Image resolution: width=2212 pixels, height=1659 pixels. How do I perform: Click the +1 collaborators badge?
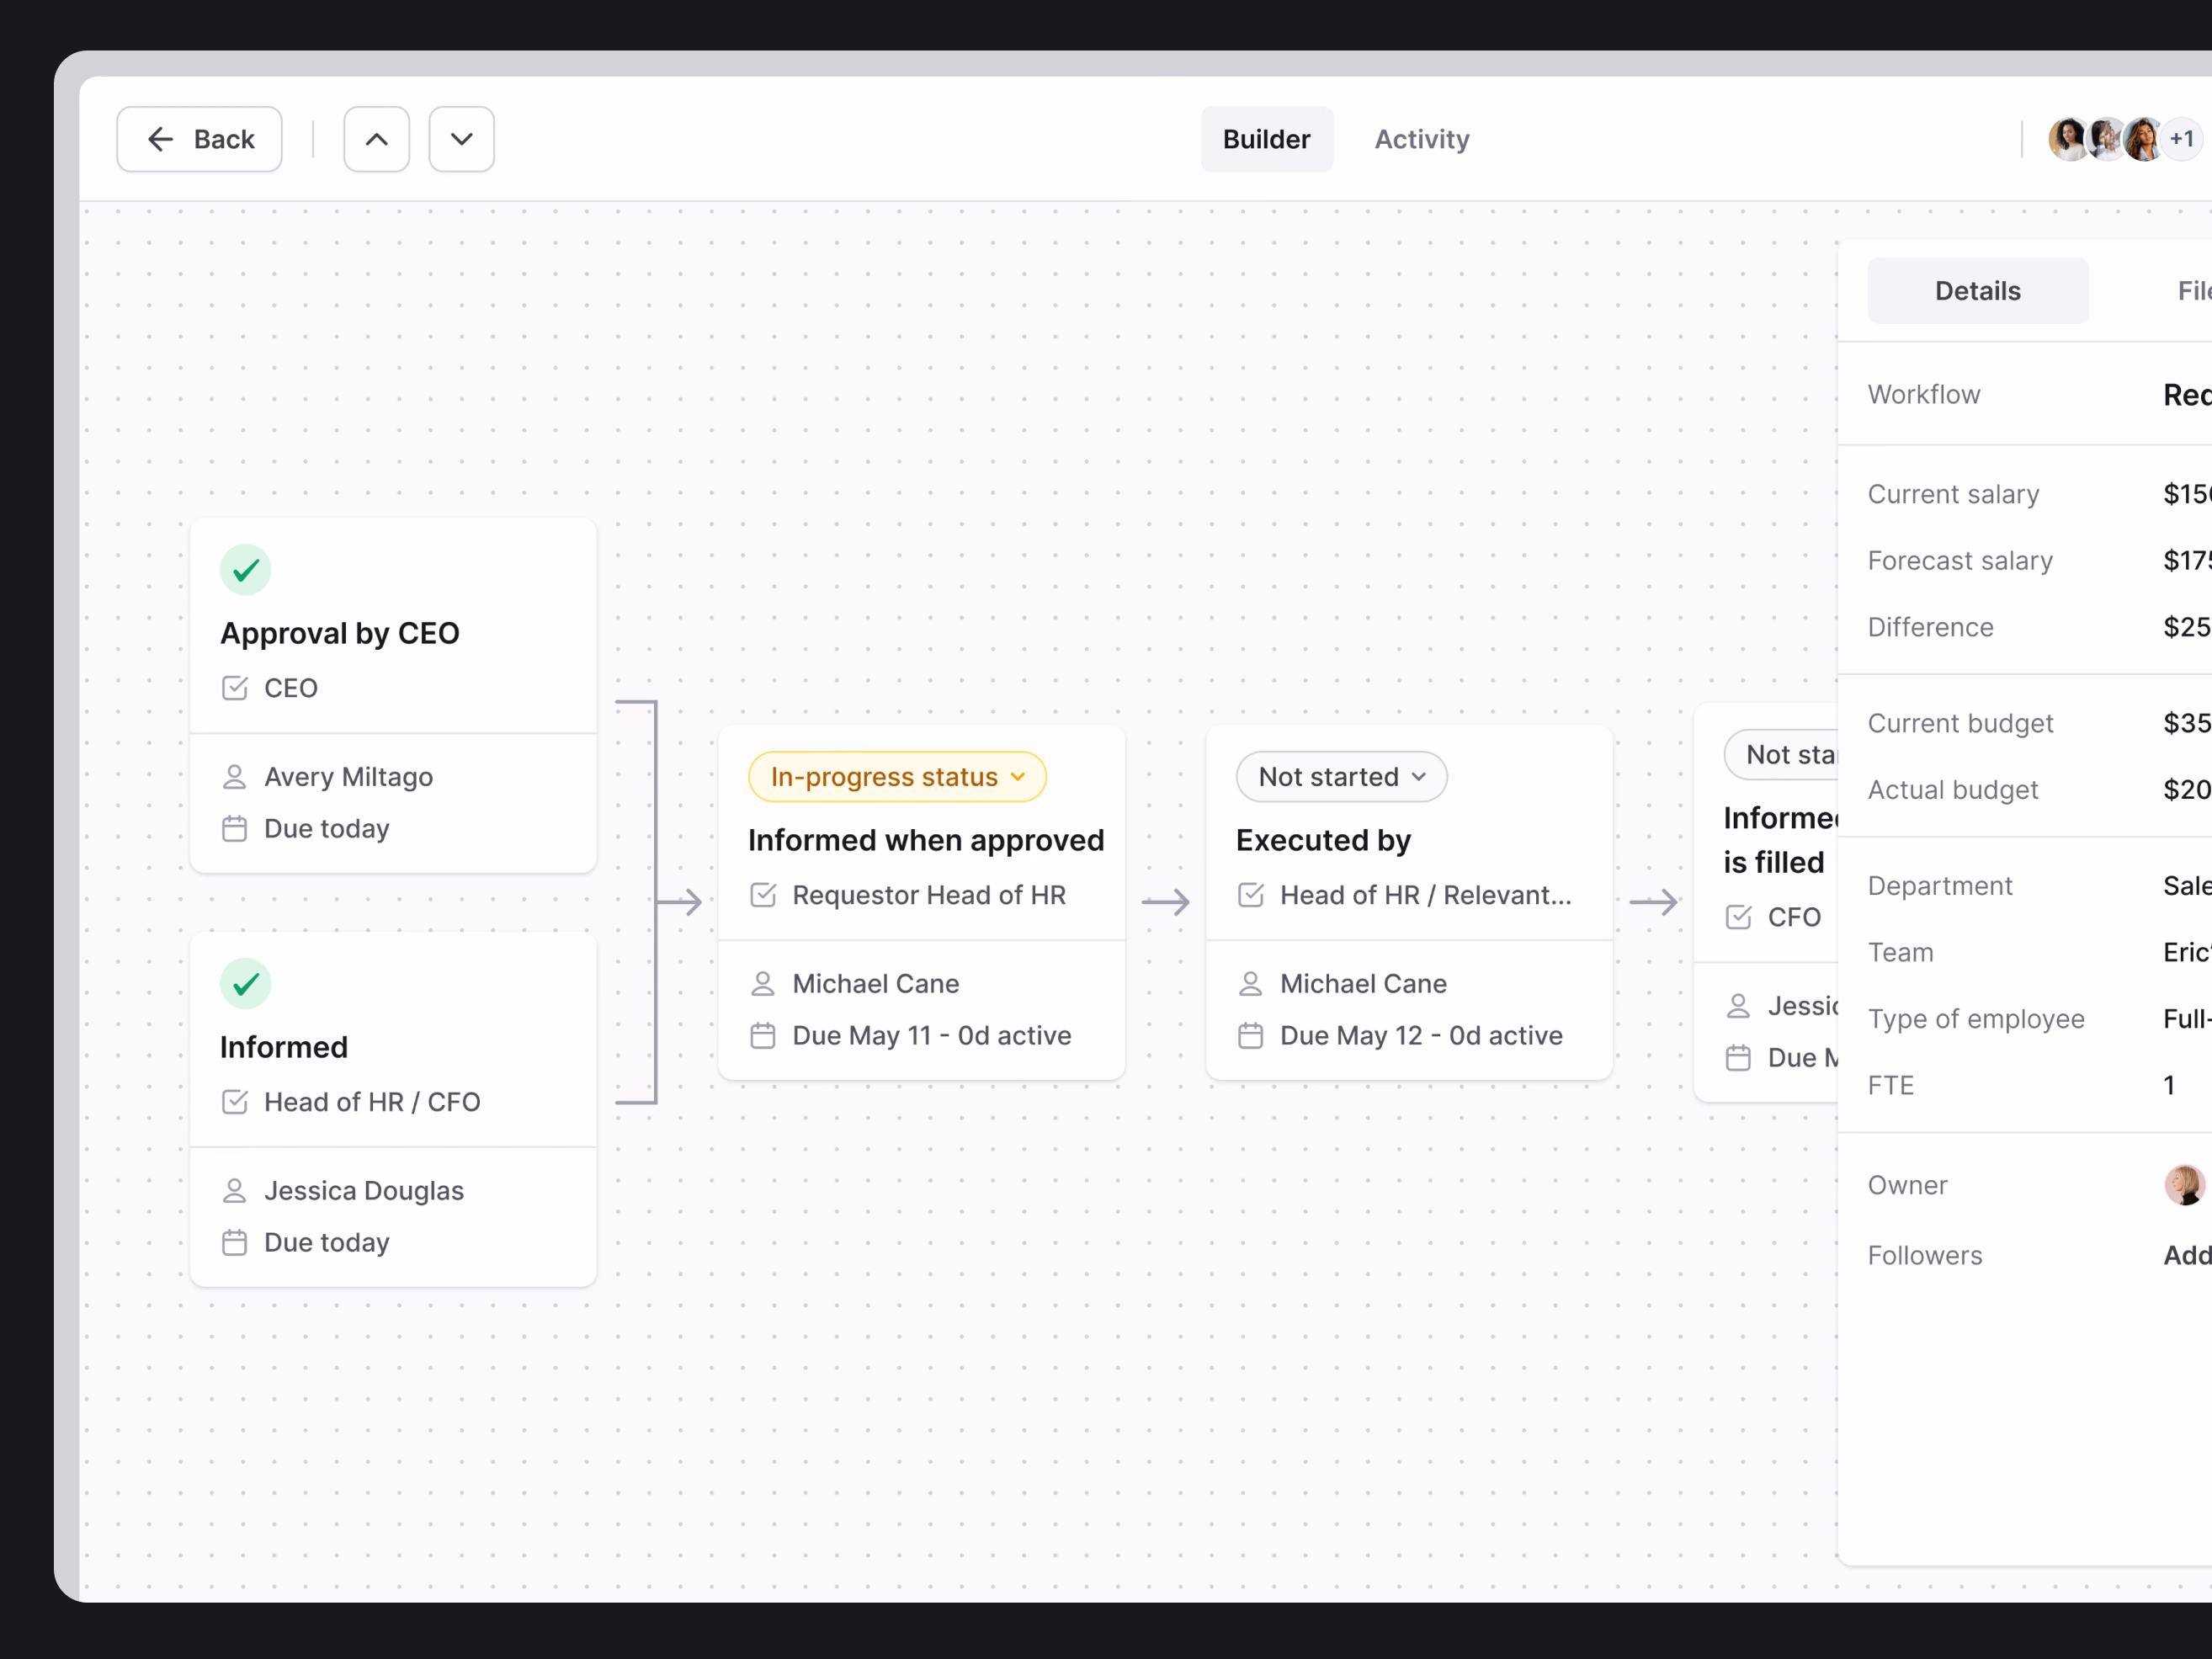click(2181, 139)
